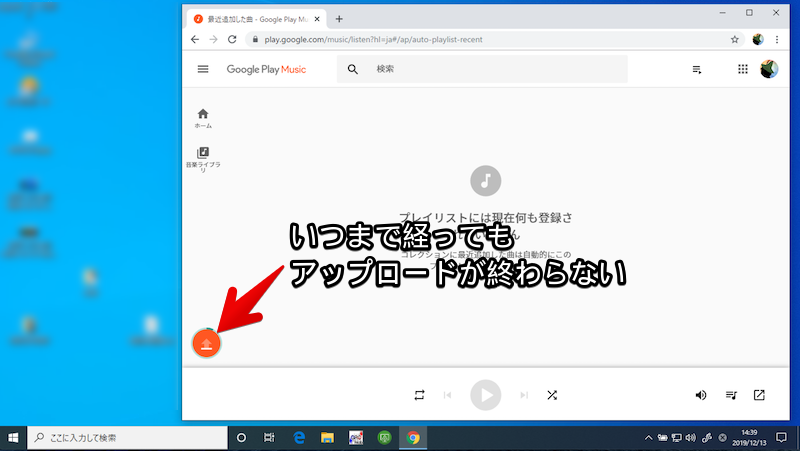The height and width of the screenshot is (451, 800).
Task: Open a new browser tab
Action: coord(339,19)
